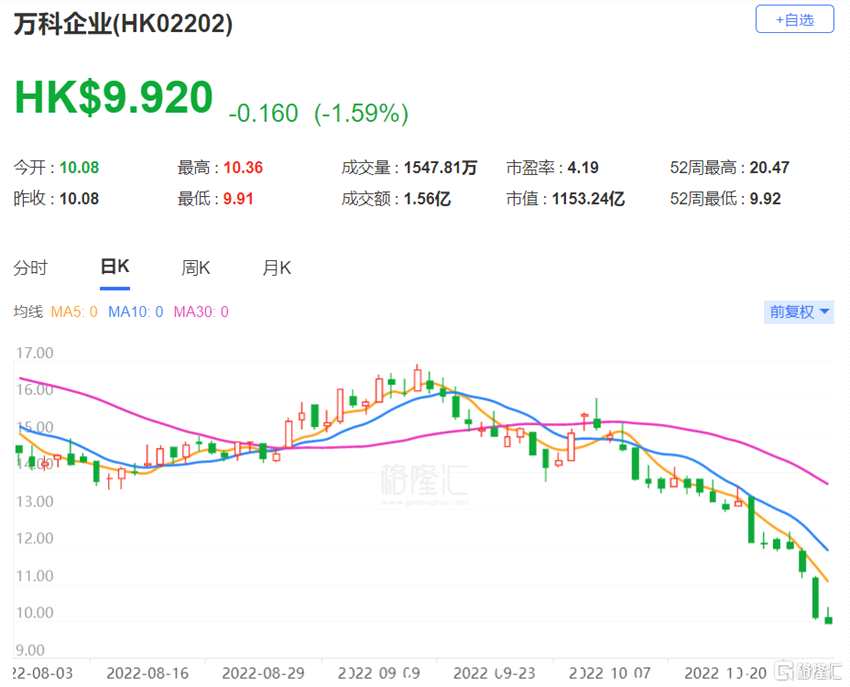Click the 52周最高 value 20.47

pyautogui.click(x=769, y=168)
